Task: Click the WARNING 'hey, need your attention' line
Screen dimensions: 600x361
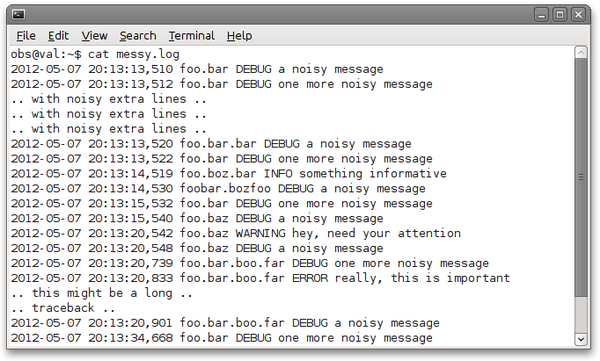Action: (236, 234)
